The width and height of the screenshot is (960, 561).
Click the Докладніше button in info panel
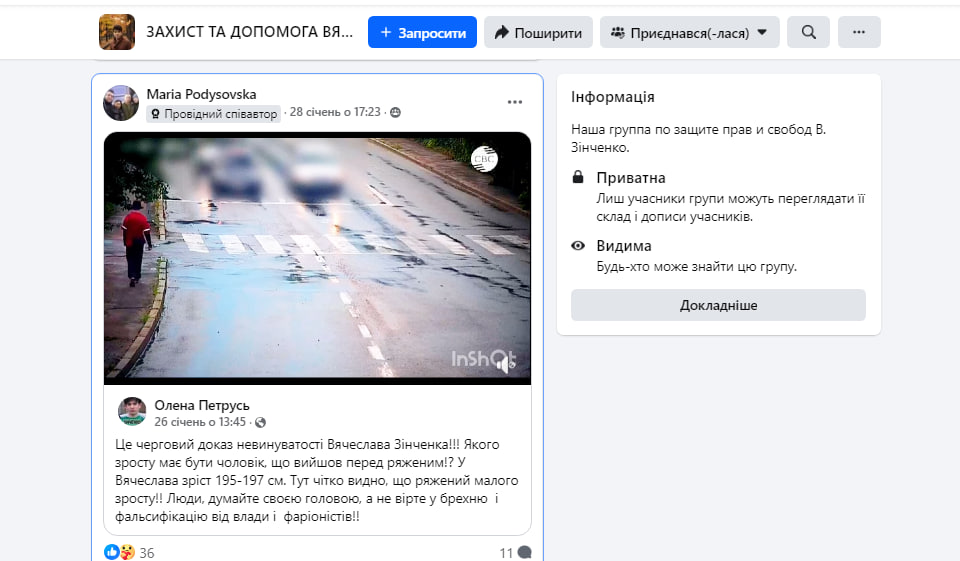coord(718,305)
